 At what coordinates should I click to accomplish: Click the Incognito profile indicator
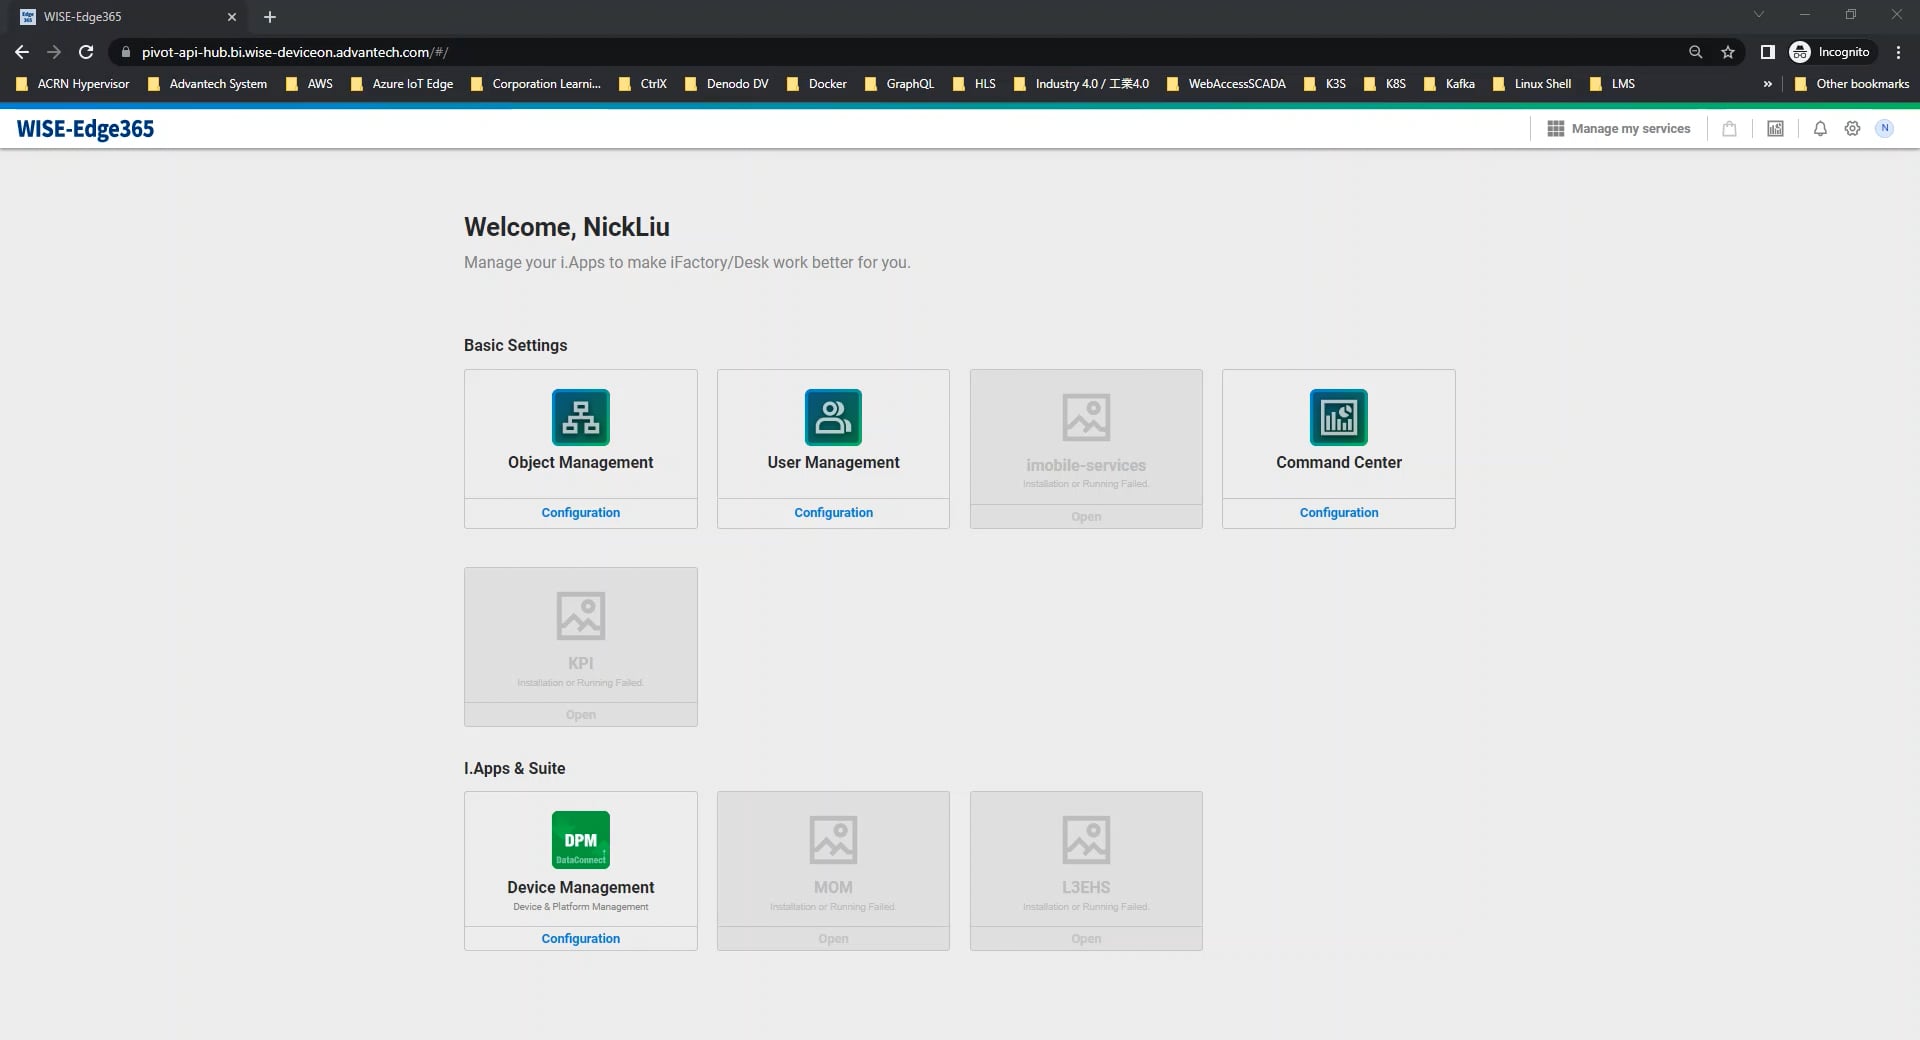tap(1830, 52)
